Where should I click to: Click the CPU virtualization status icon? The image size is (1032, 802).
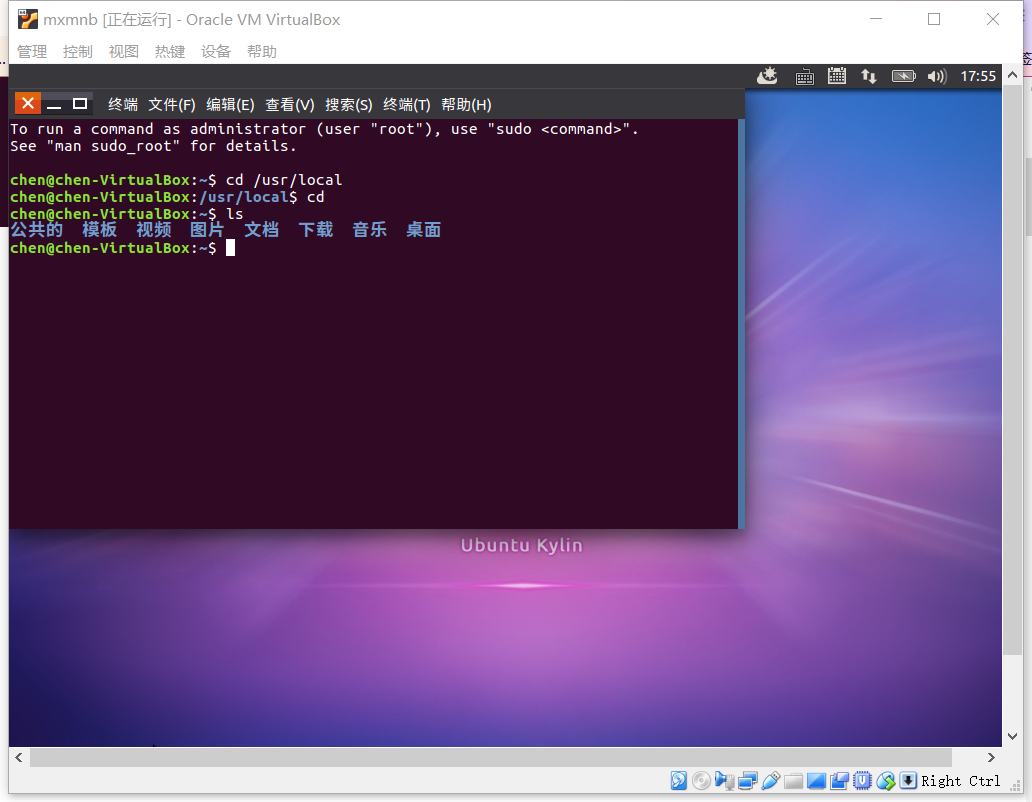(x=862, y=780)
